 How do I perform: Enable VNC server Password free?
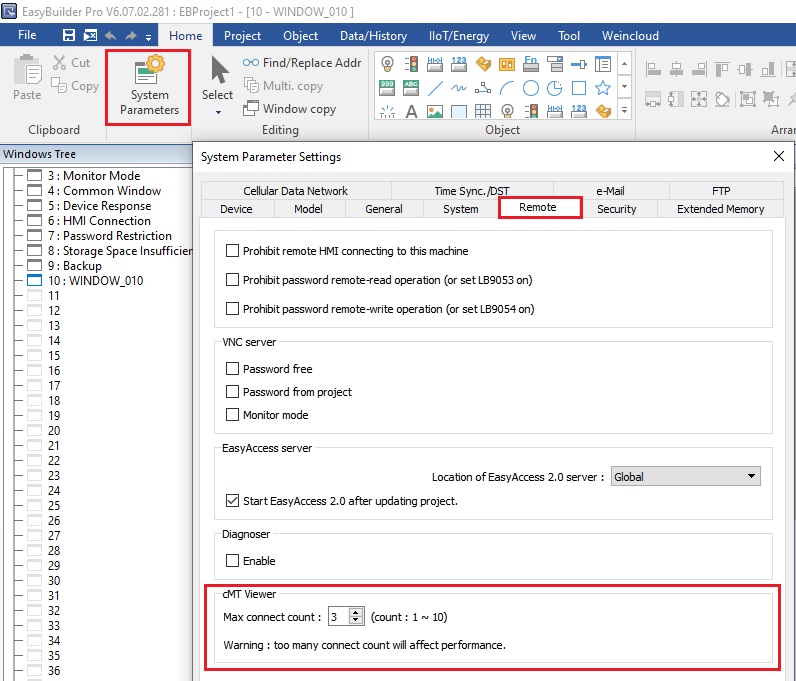coord(232,369)
